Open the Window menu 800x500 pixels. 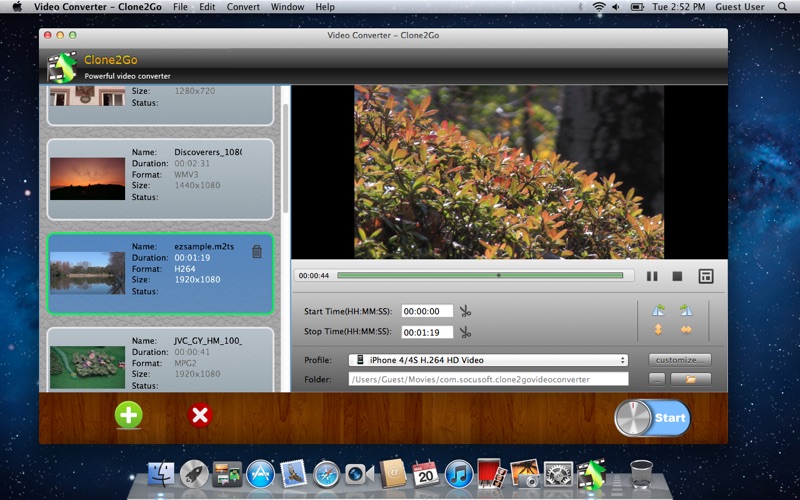pyautogui.click(x=287, y=7)
